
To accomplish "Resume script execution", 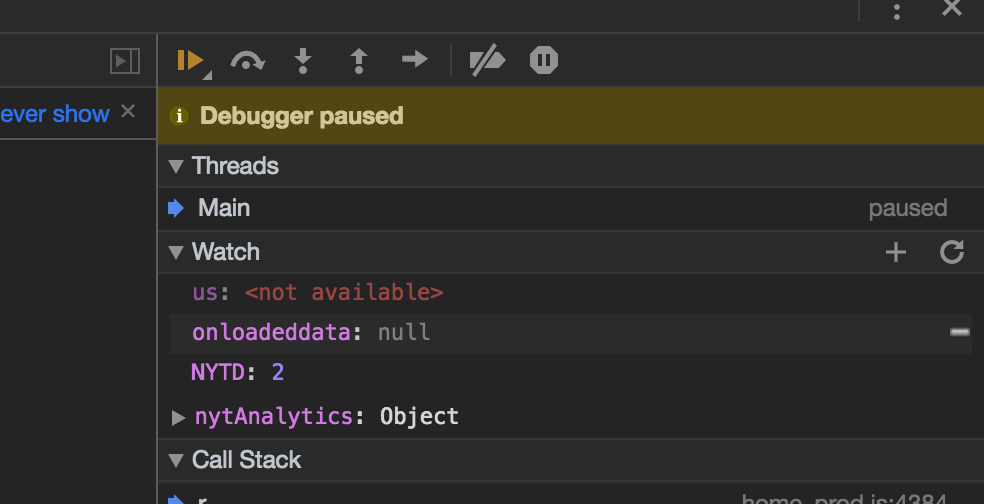I will 190,61.
